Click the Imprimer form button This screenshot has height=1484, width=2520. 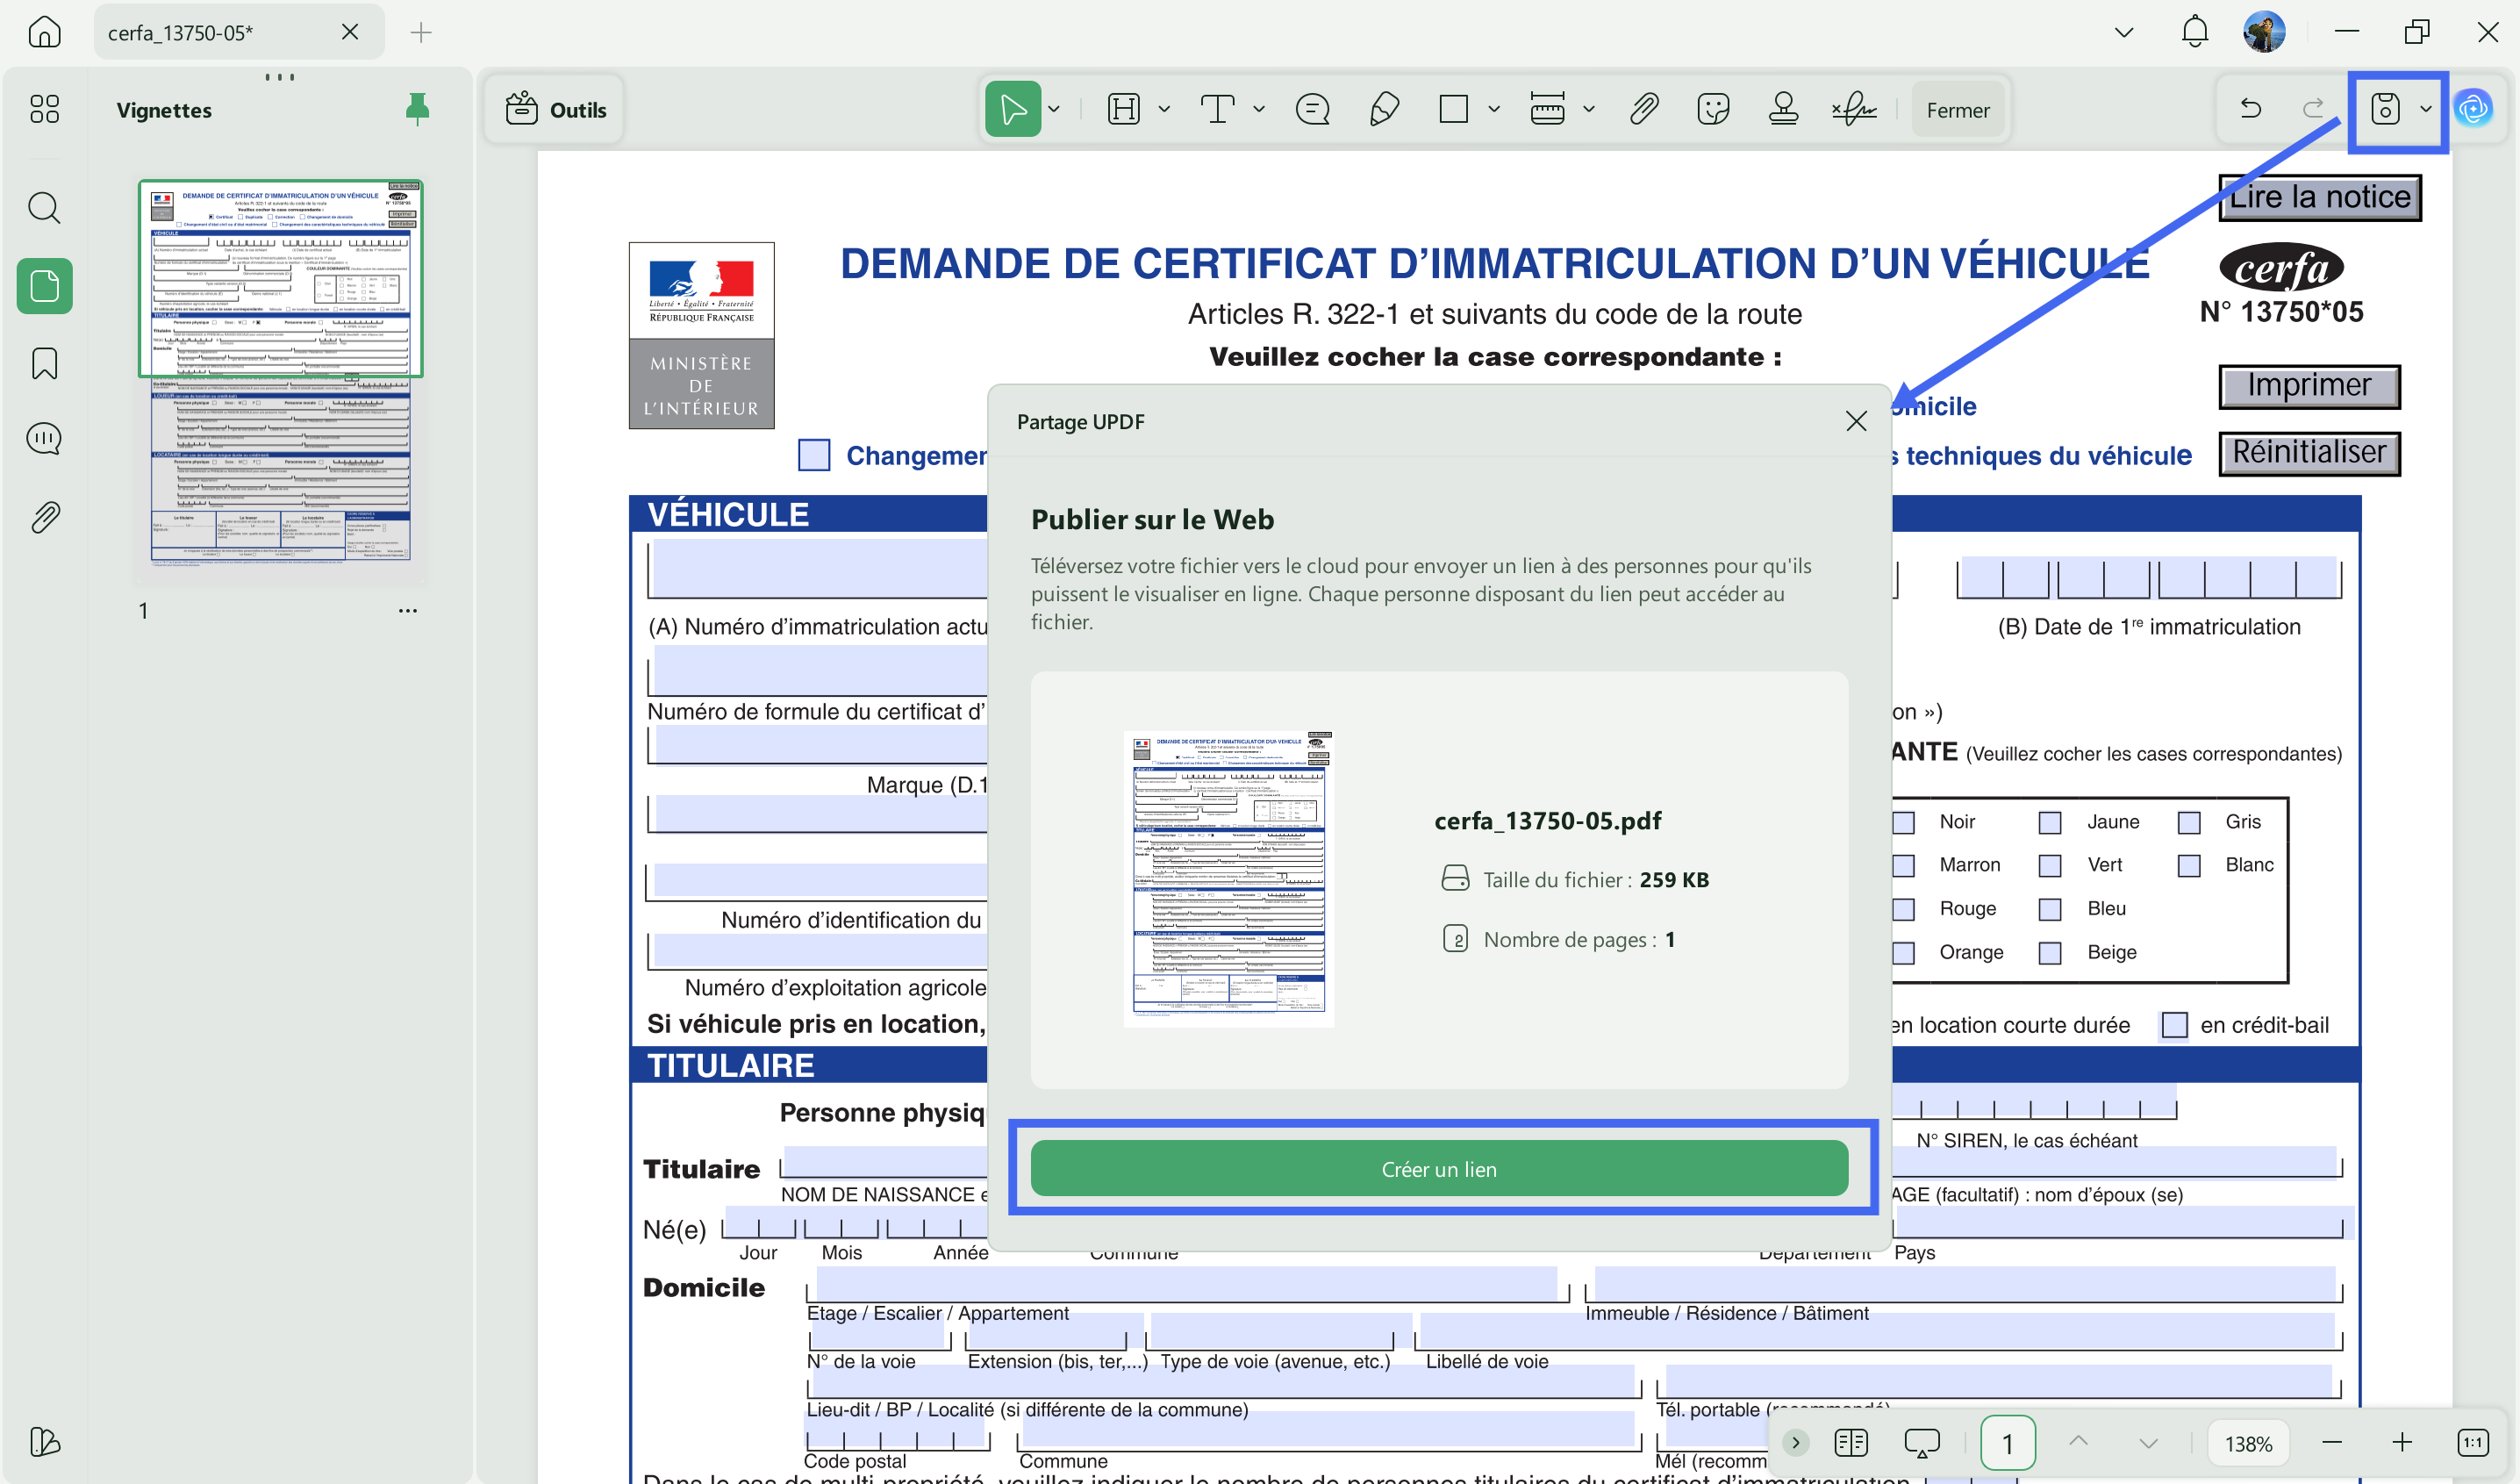(x=2309, y=386)
